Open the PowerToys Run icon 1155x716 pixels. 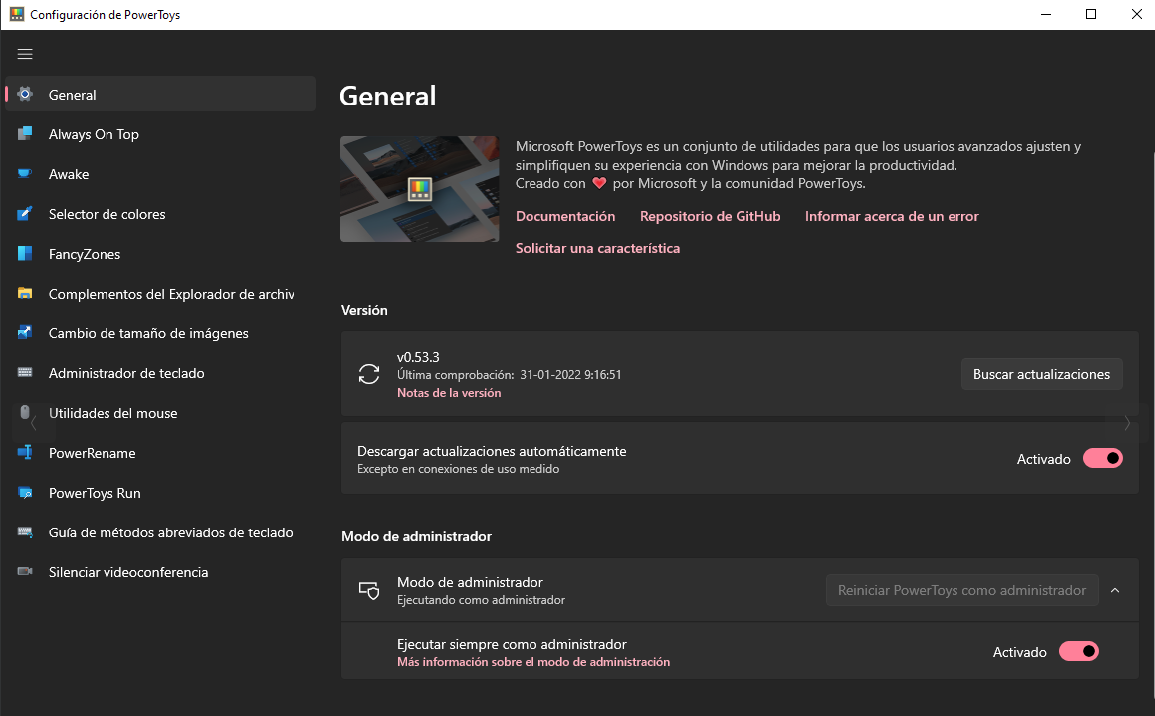[25, 493]
